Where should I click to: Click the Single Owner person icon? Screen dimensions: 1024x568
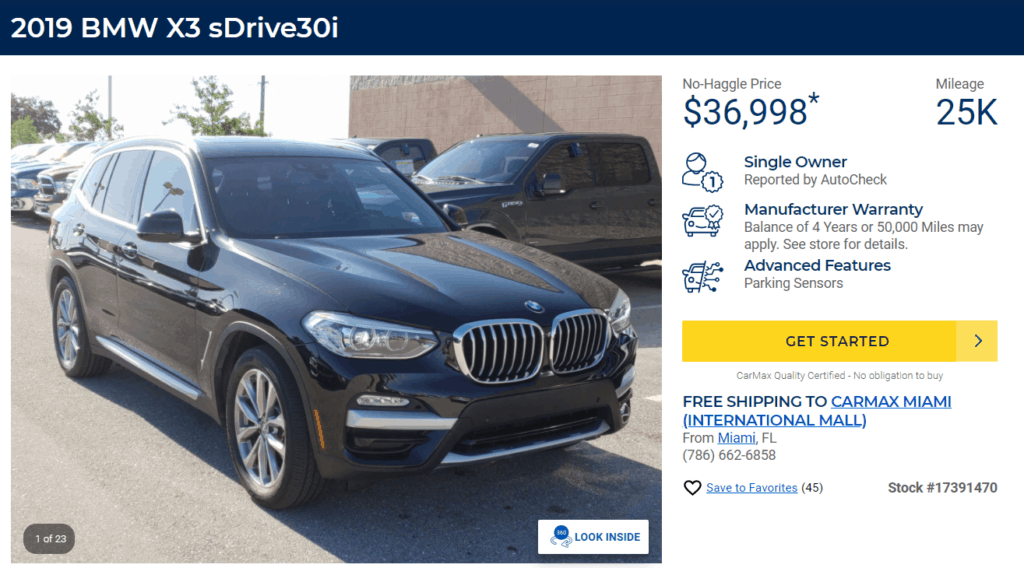703,172
